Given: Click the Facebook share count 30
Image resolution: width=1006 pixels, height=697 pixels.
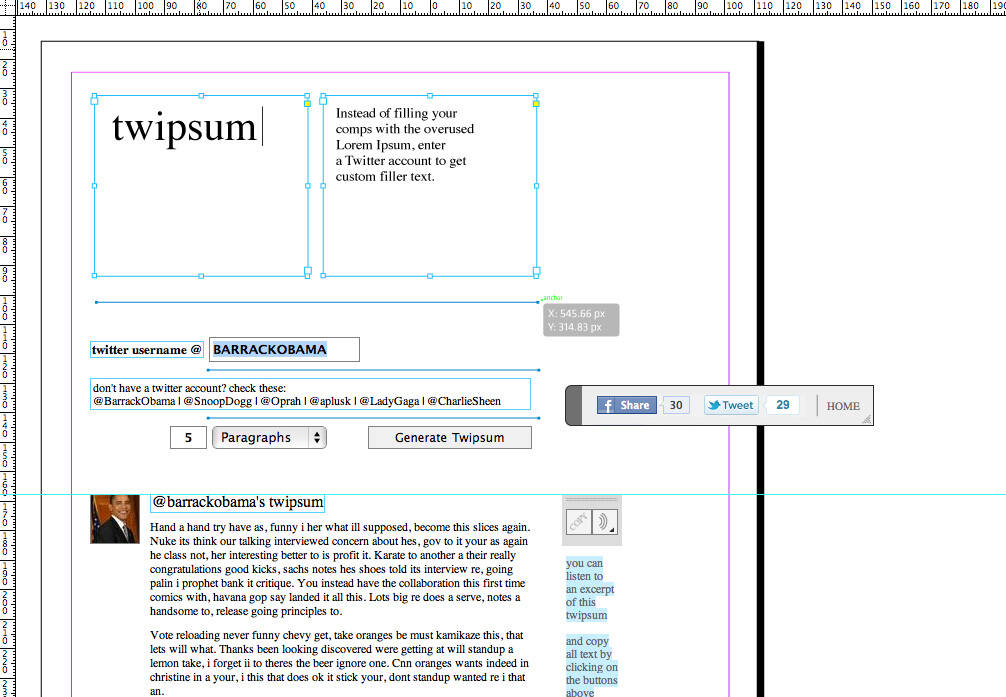Looking at the screenshot, I should coord(676,405).
